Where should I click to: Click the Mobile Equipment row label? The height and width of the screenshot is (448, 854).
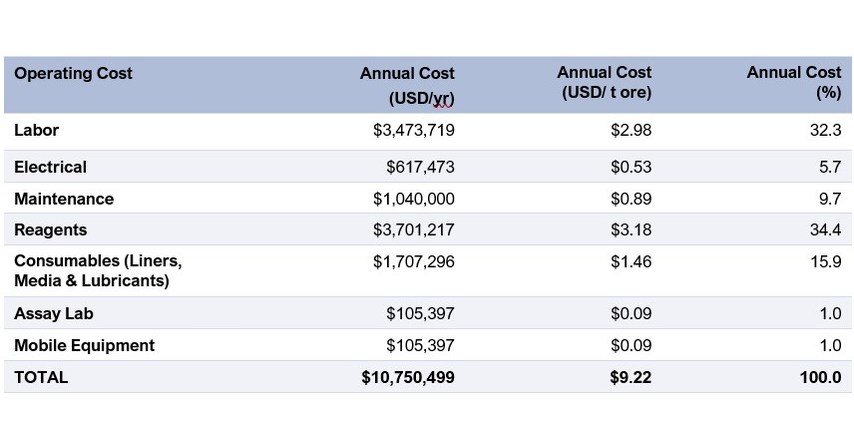point(84,345)
